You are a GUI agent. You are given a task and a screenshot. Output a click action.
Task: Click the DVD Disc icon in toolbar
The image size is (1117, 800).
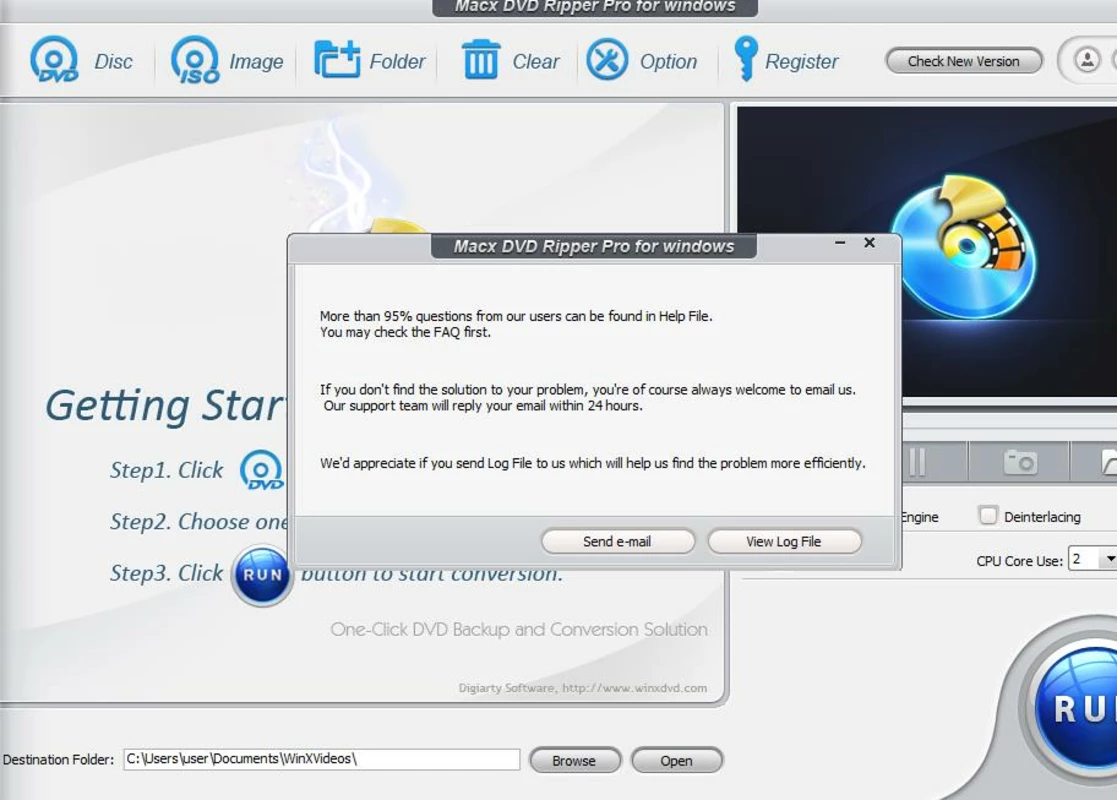point(54,60)
